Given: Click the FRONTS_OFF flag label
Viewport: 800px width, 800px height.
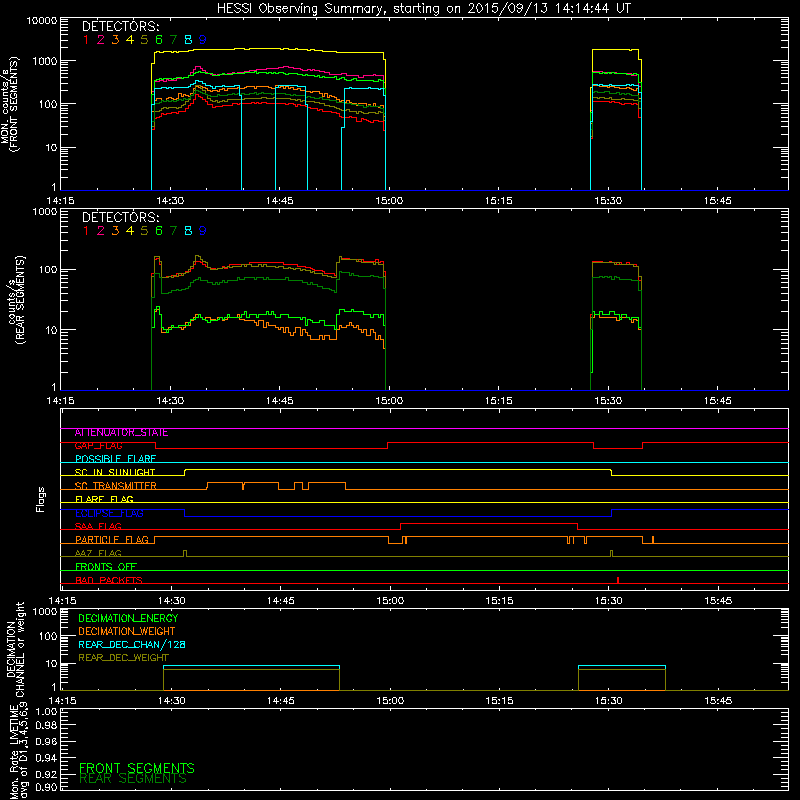Looking at the screenshot, I should pos(106,567).
